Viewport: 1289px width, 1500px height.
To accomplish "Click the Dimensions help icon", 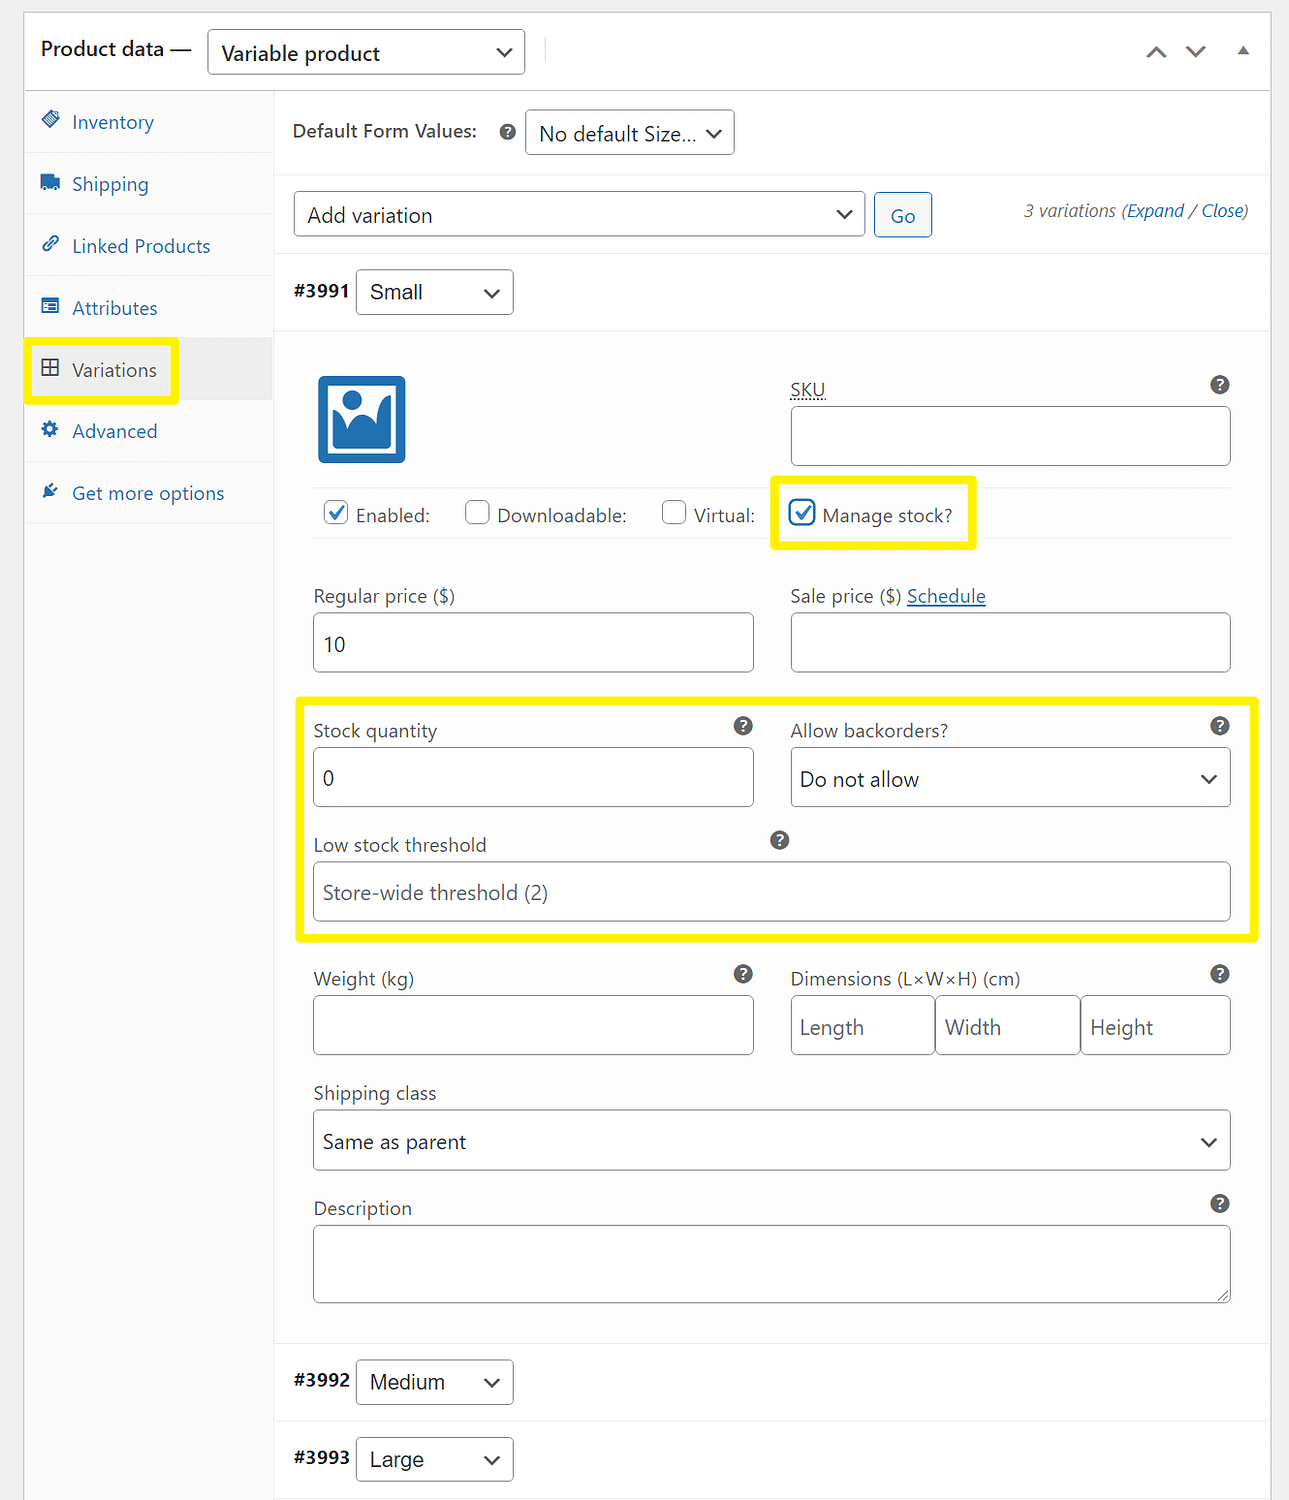I will coord(1220,974).
